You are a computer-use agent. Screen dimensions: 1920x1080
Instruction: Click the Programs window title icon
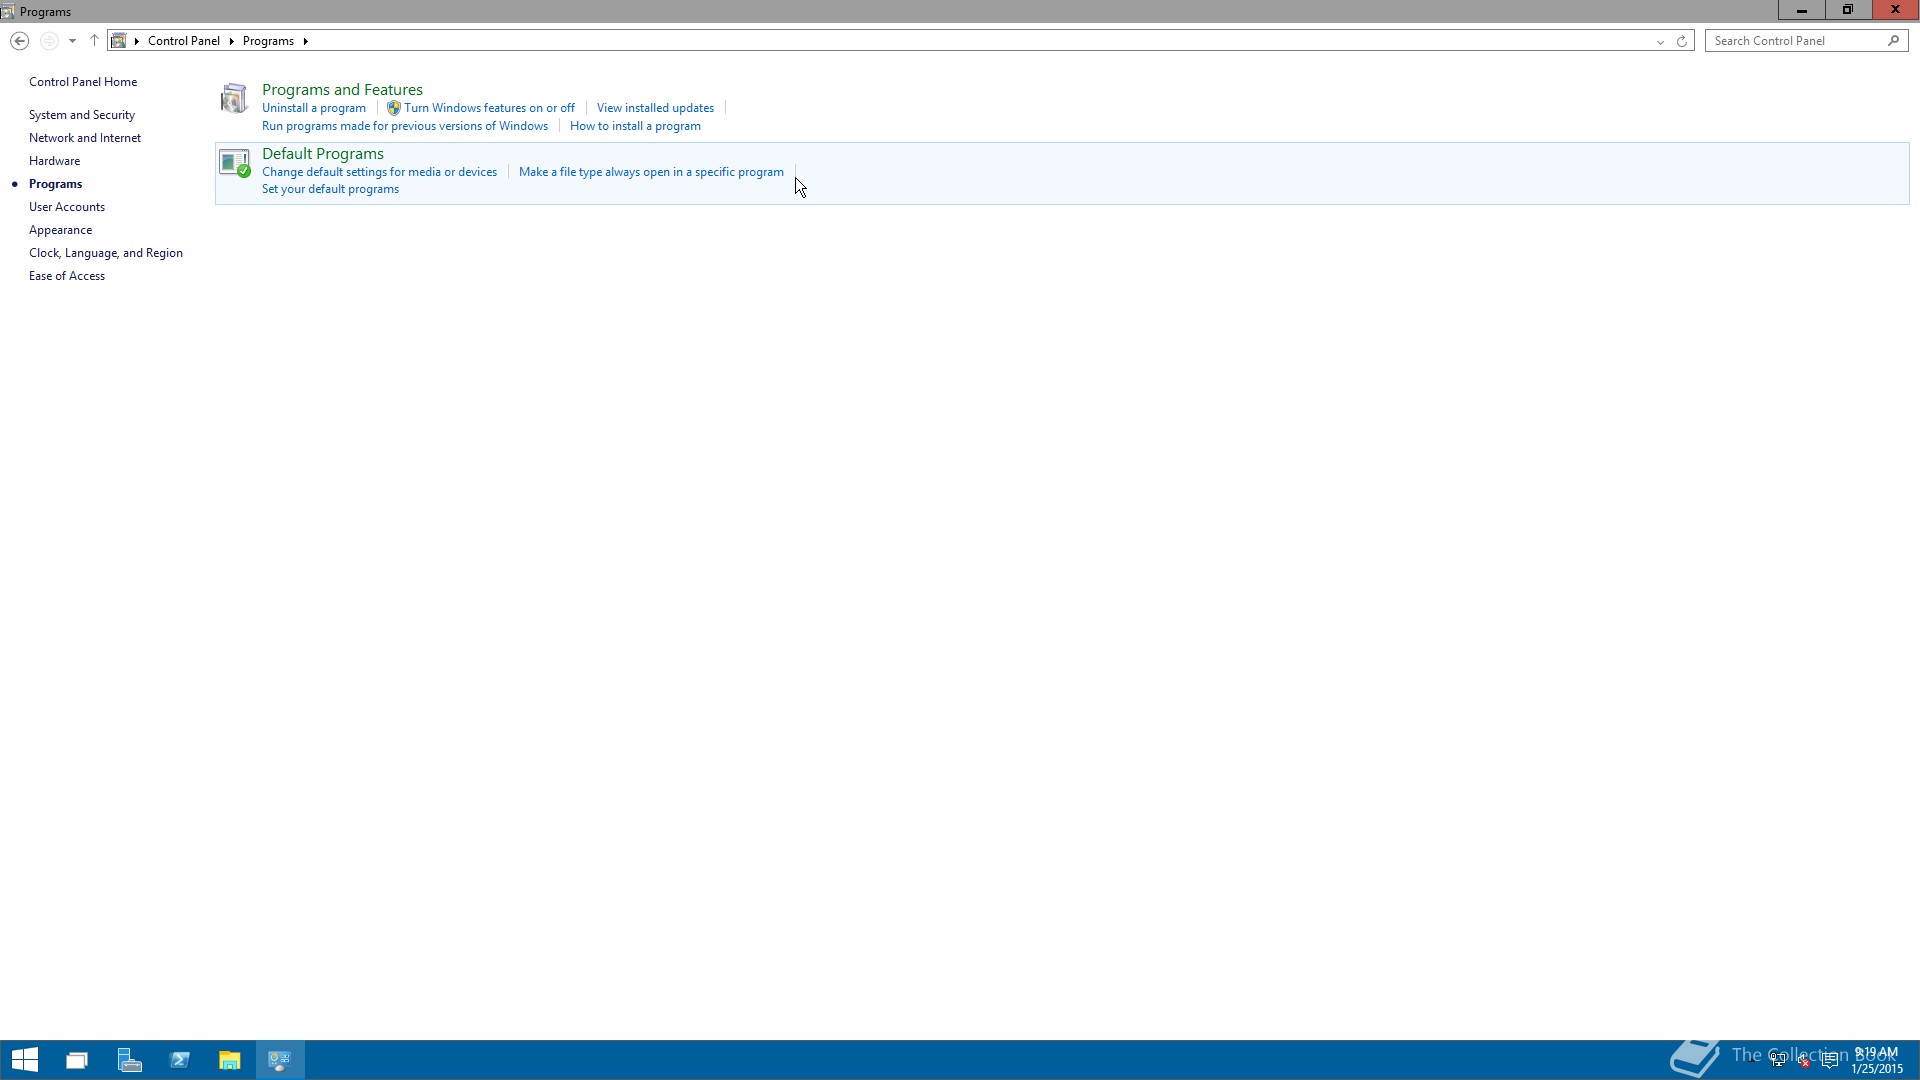(x=8, y=11)
